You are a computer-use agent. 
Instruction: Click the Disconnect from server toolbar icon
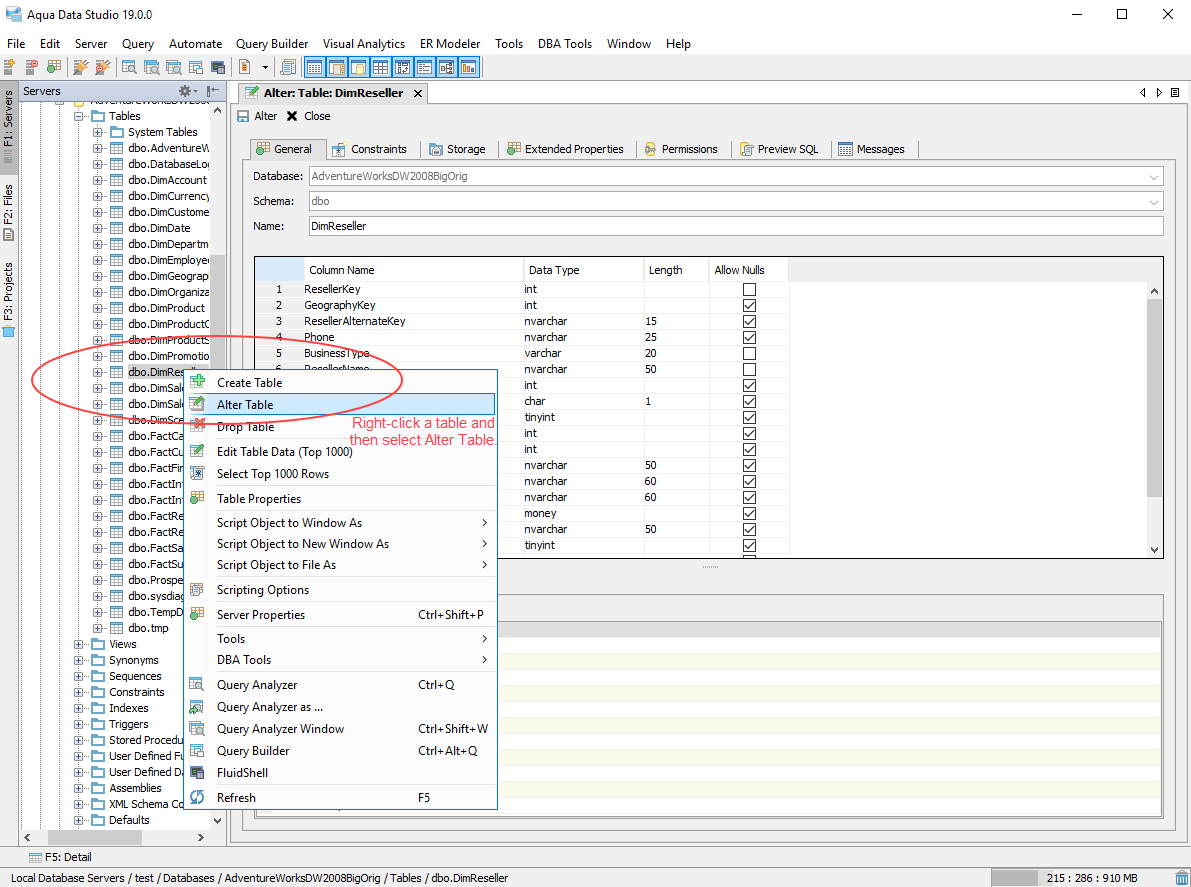click(103, 67)
